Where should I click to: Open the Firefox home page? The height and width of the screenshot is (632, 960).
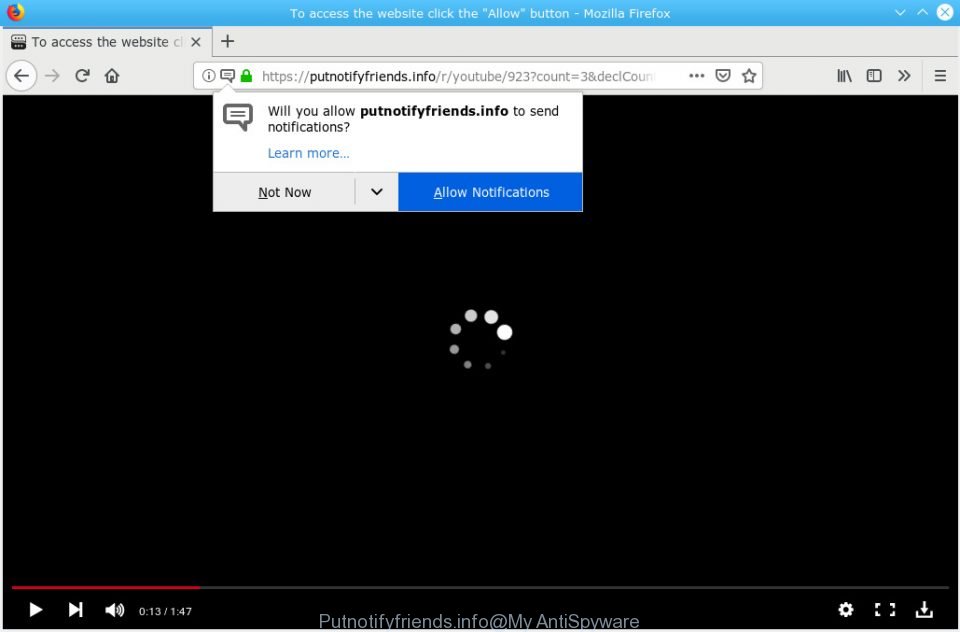(112, 76)
